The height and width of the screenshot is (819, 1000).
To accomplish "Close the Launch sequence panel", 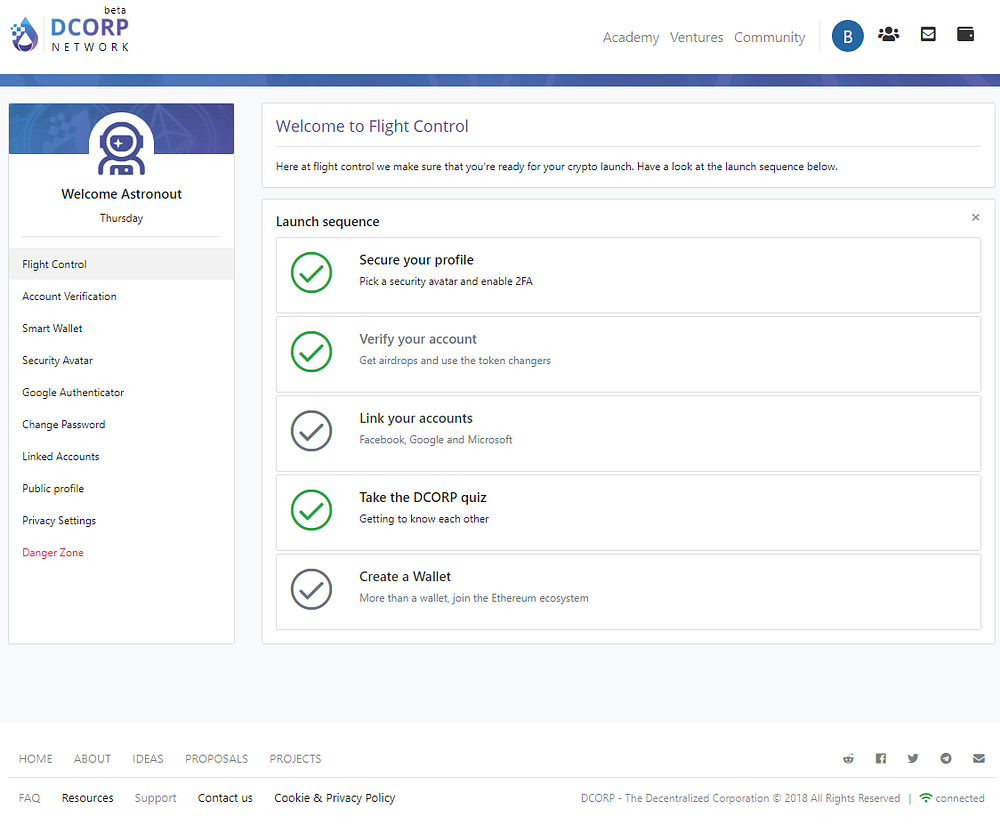I will point(975,218).
